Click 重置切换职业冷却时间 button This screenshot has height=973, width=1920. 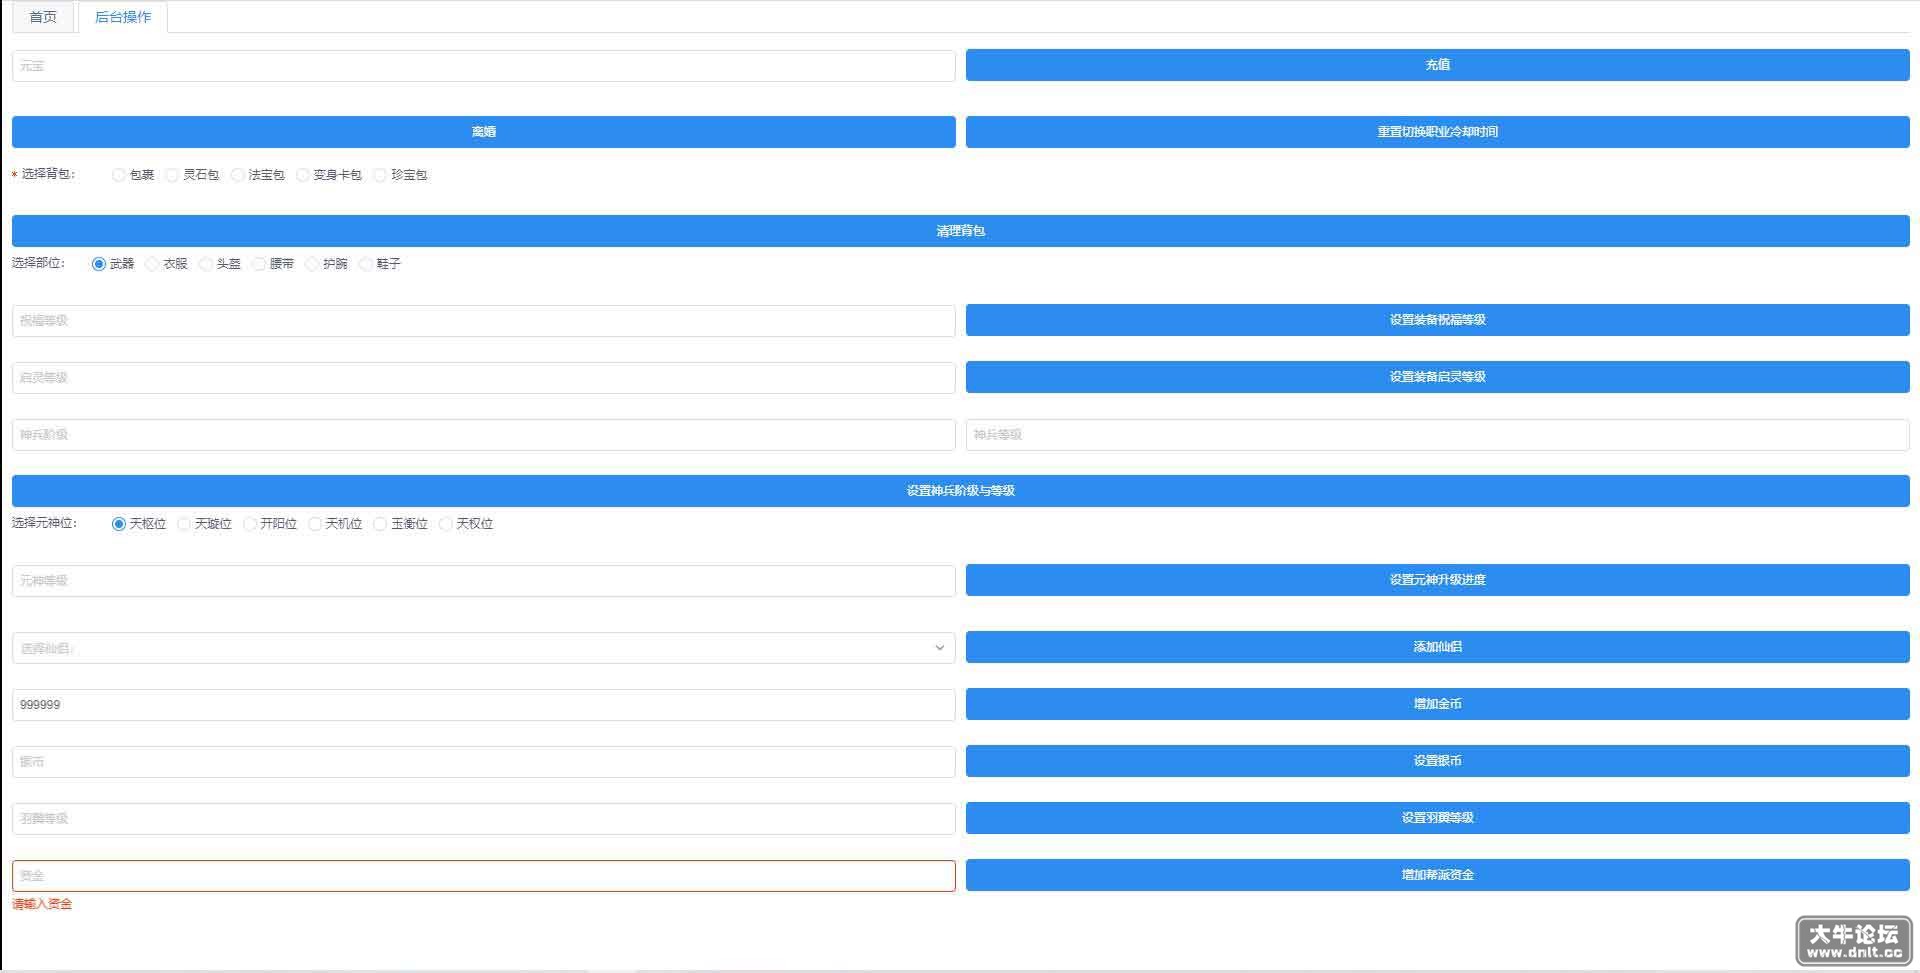coord(1437,132)
